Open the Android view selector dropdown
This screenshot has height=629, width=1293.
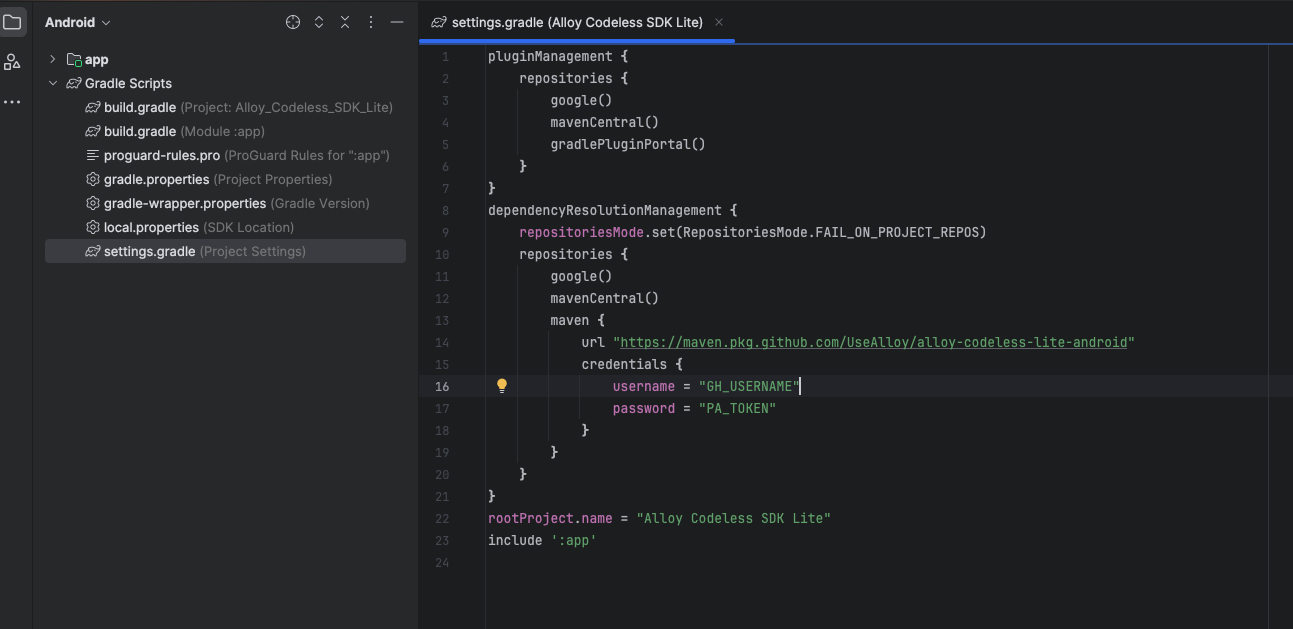(x=78, y=22)
